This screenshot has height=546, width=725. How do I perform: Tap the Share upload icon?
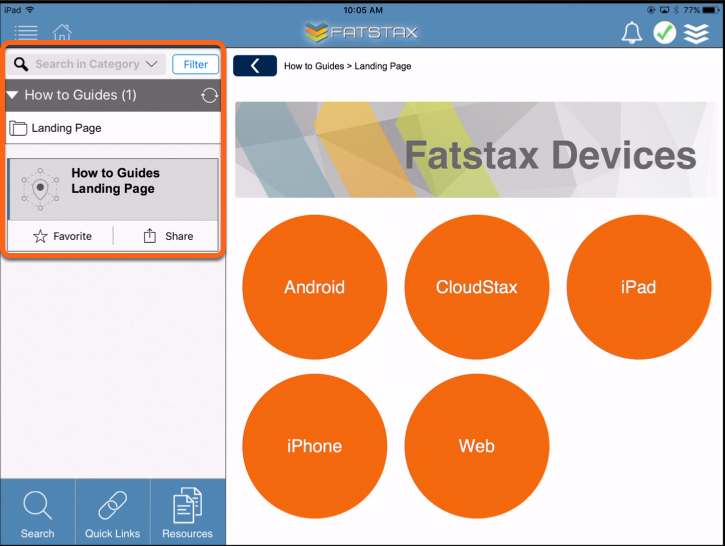(x=149, y=236)
